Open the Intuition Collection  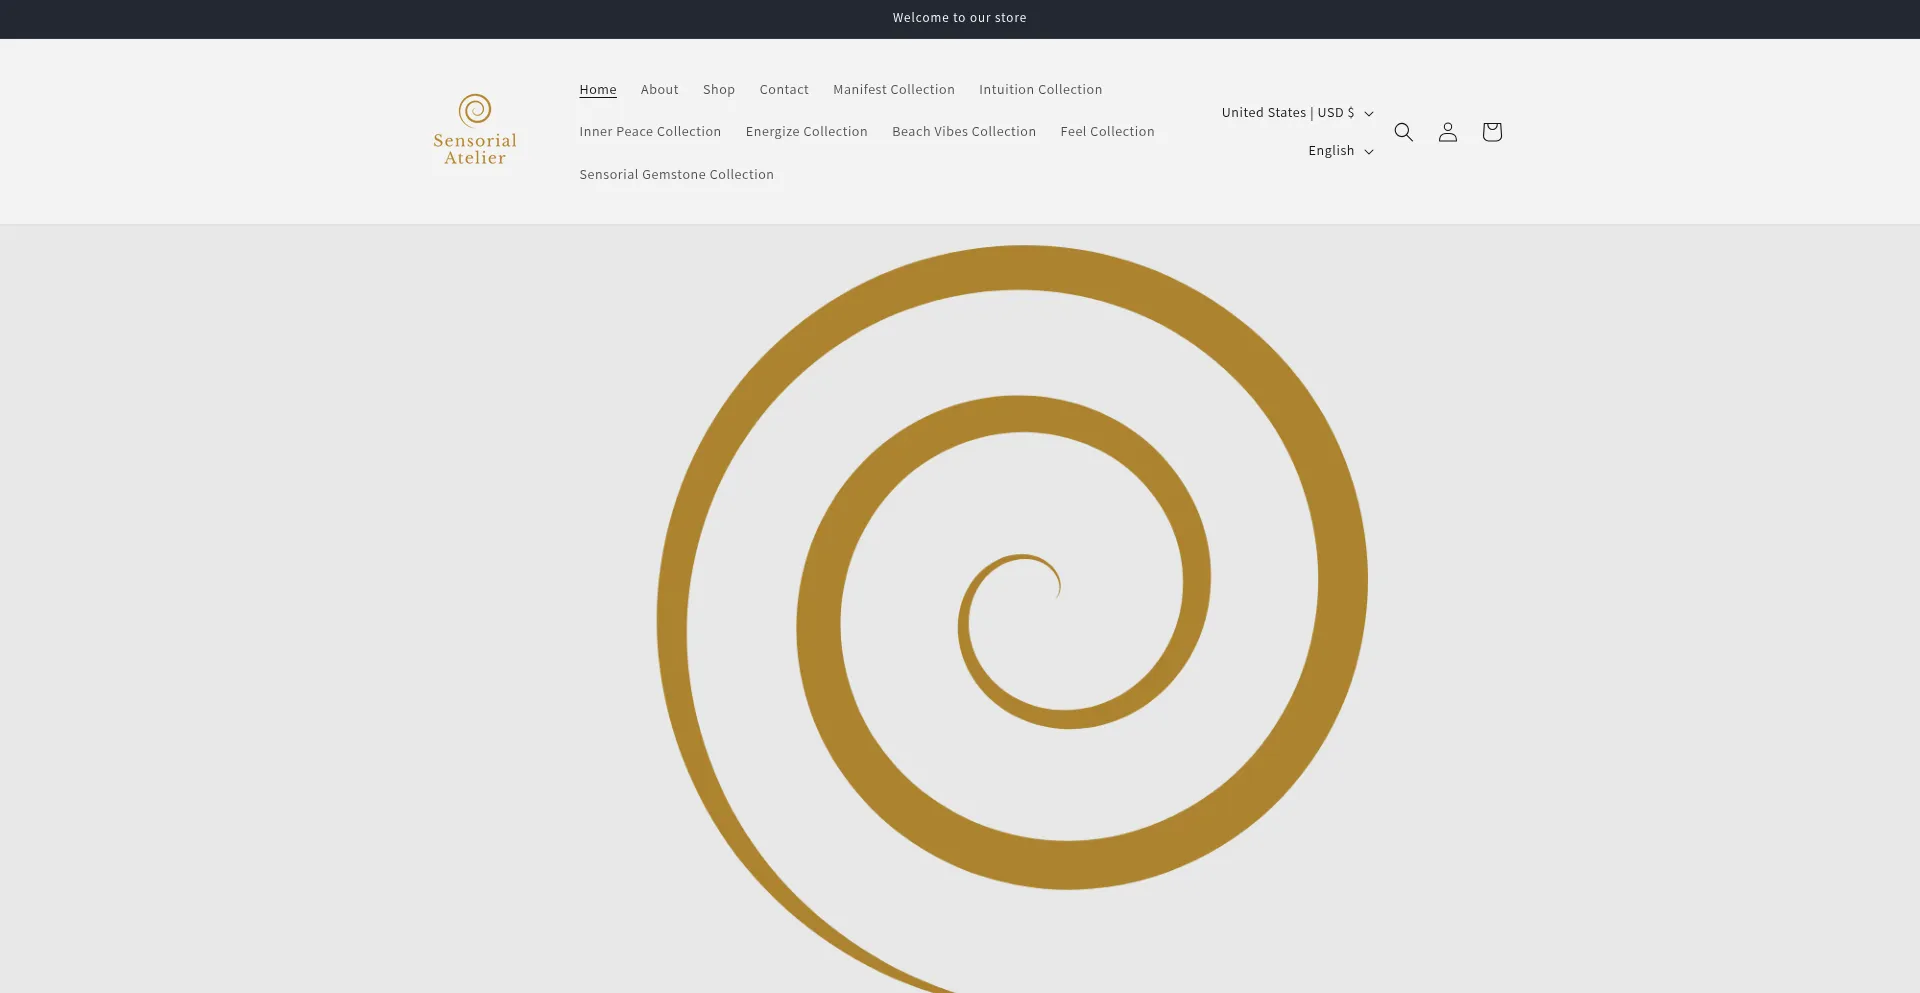(x=1040, y=90)
